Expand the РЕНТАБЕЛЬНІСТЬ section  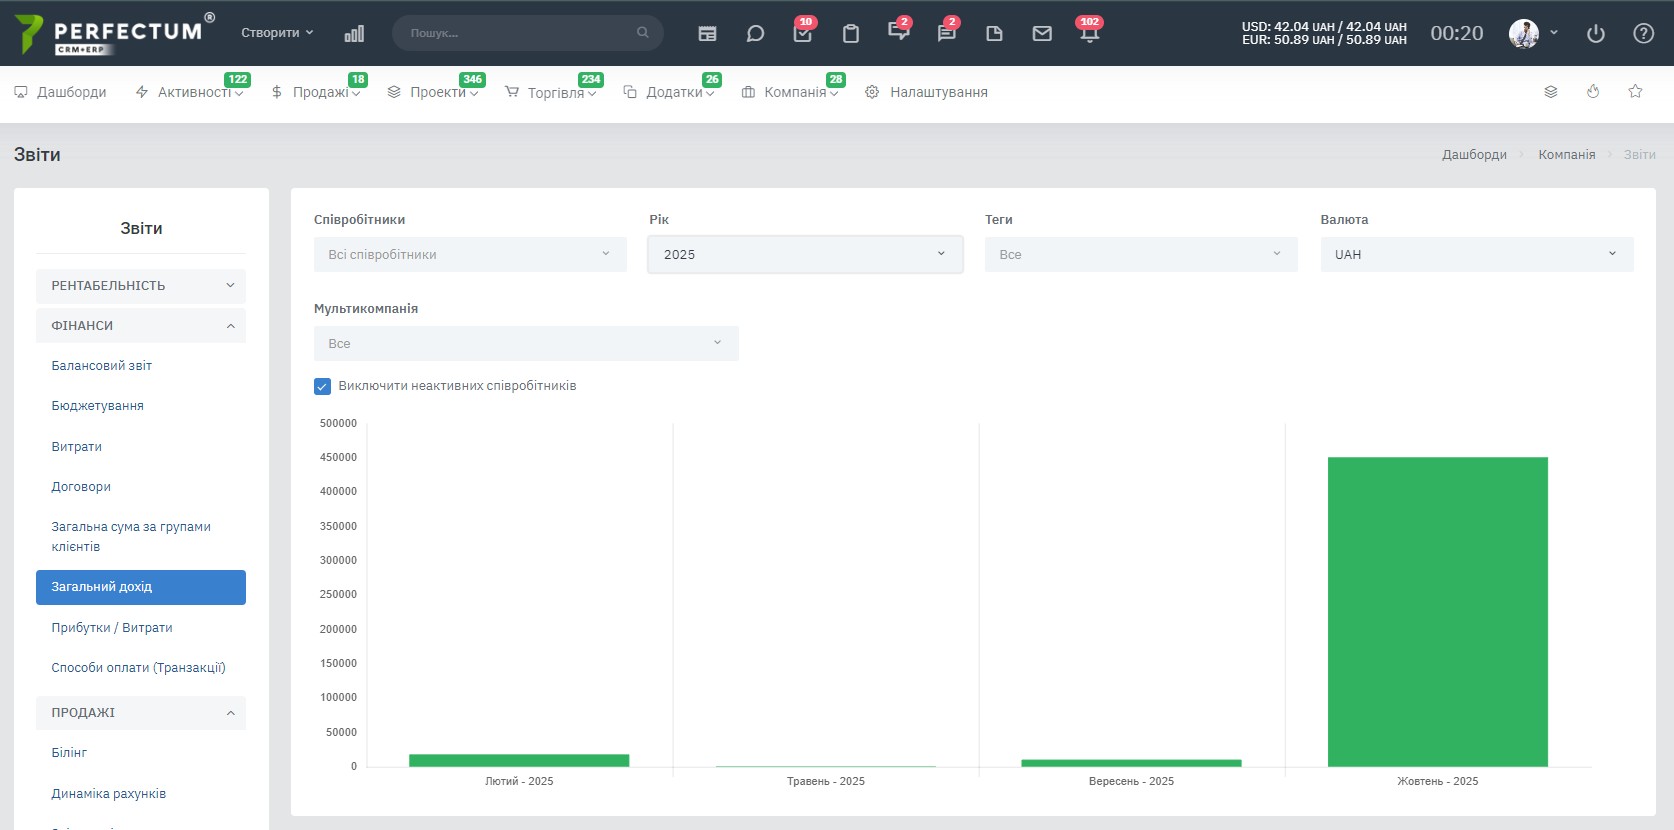[x=141, y=286]
